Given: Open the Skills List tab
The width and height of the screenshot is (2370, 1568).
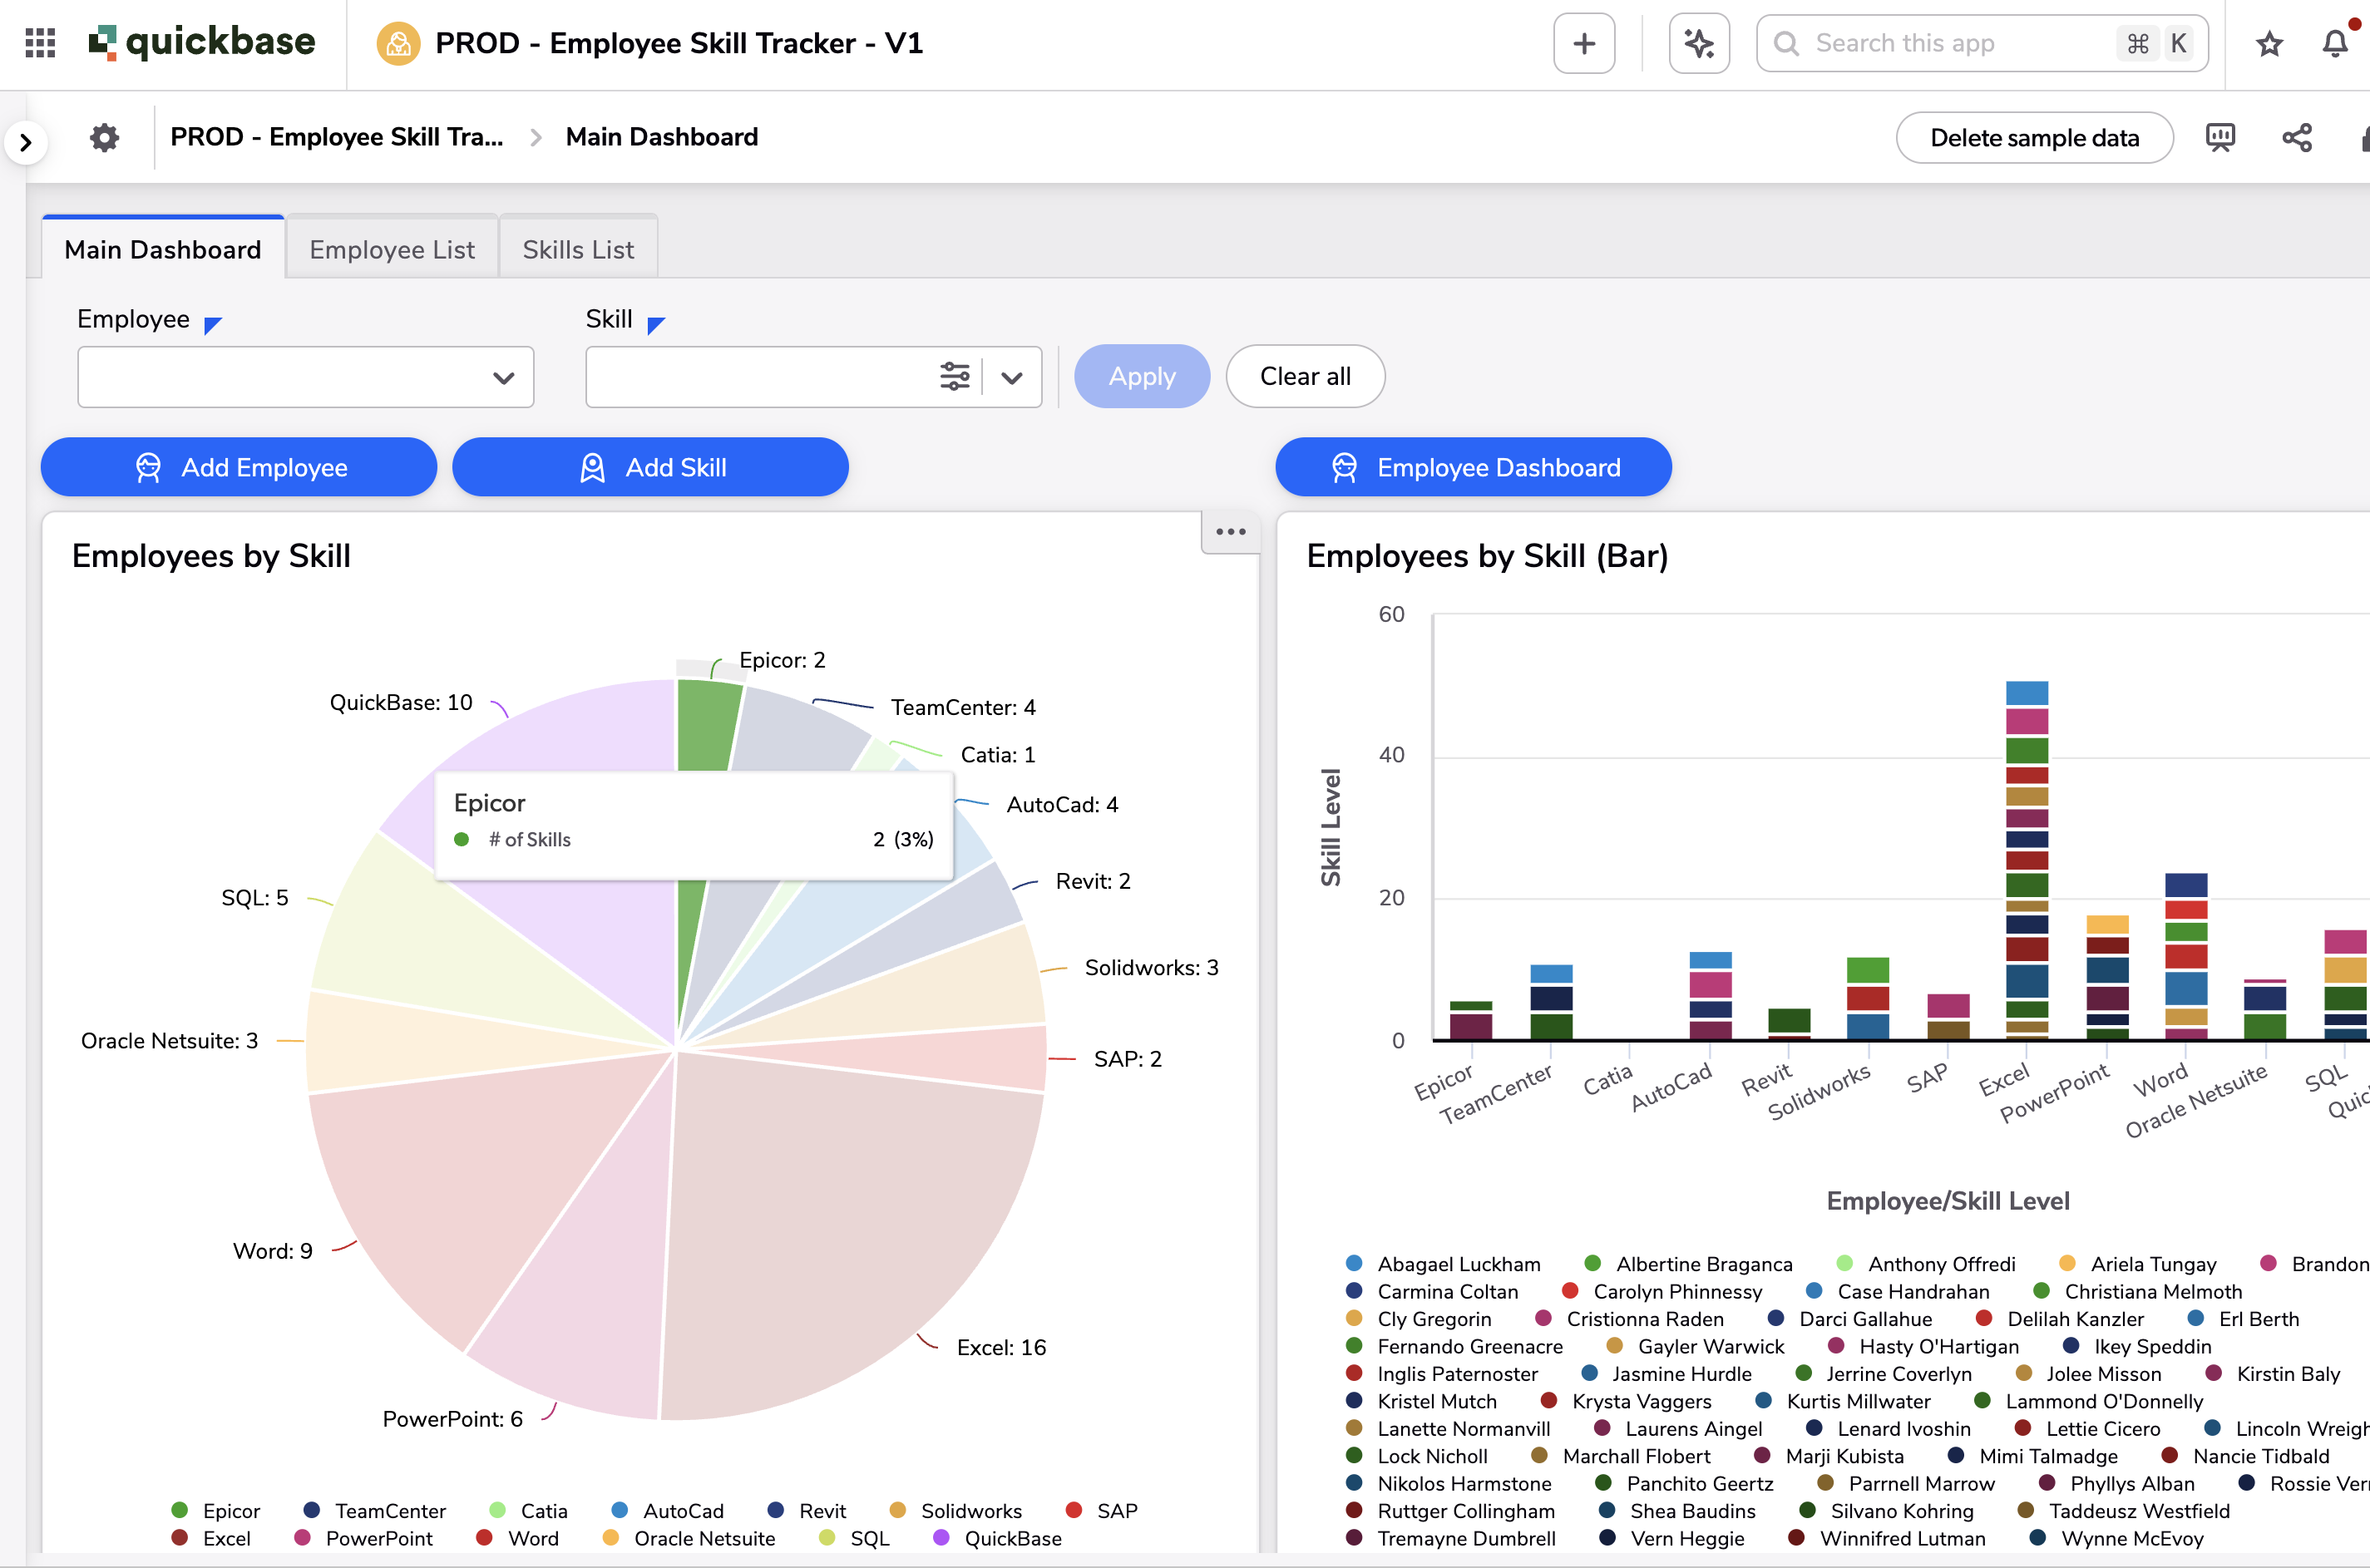Looking at the screenshot, I should pyautogui.click(x=578, y=249).
